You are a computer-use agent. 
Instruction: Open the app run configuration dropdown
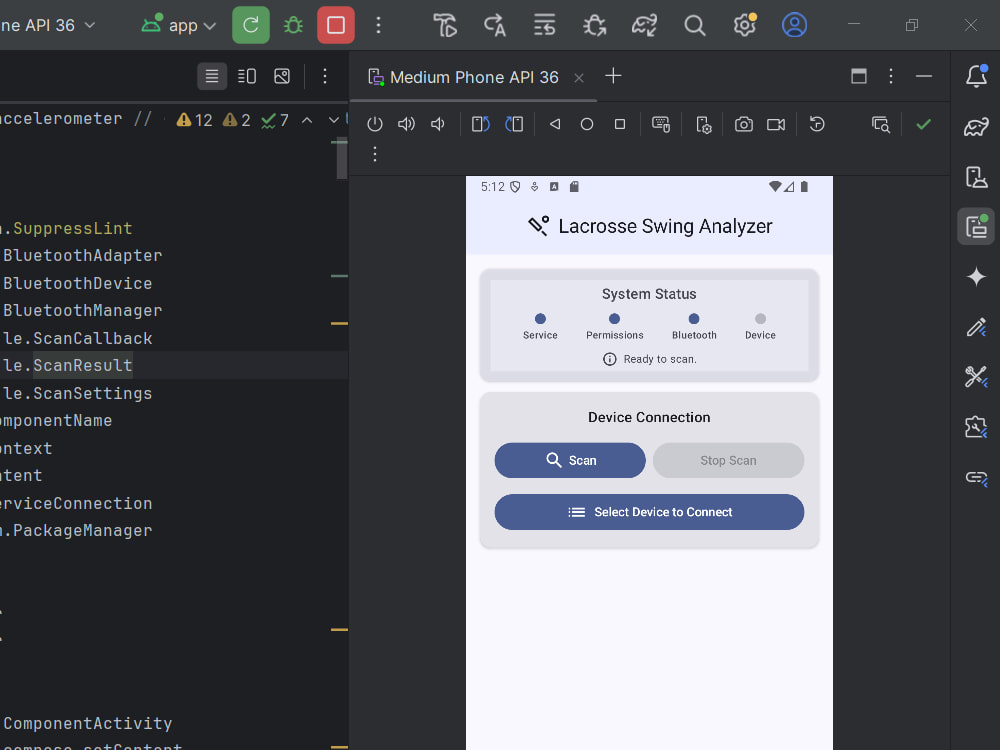point(179,26)
